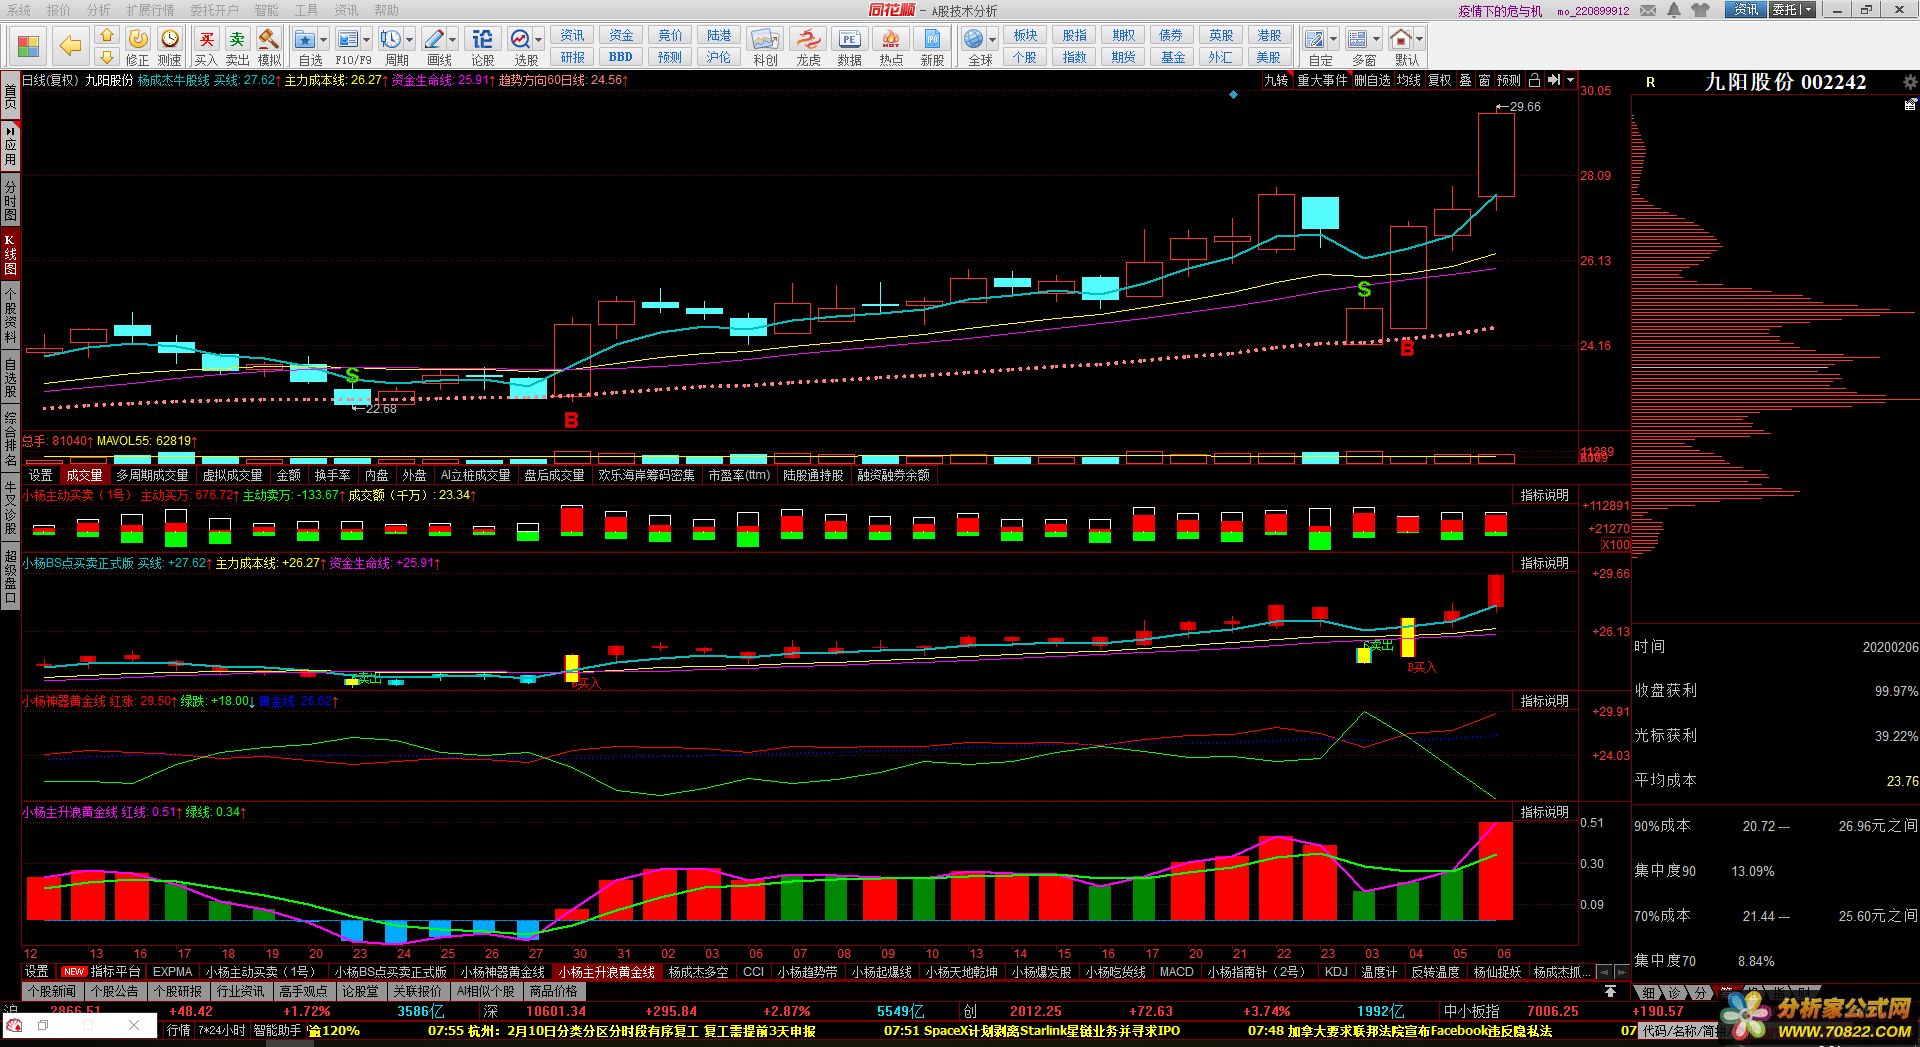Toggle the 窗 window option
Screen dimensions: 1920x1047
click(x=1484, y=80)
